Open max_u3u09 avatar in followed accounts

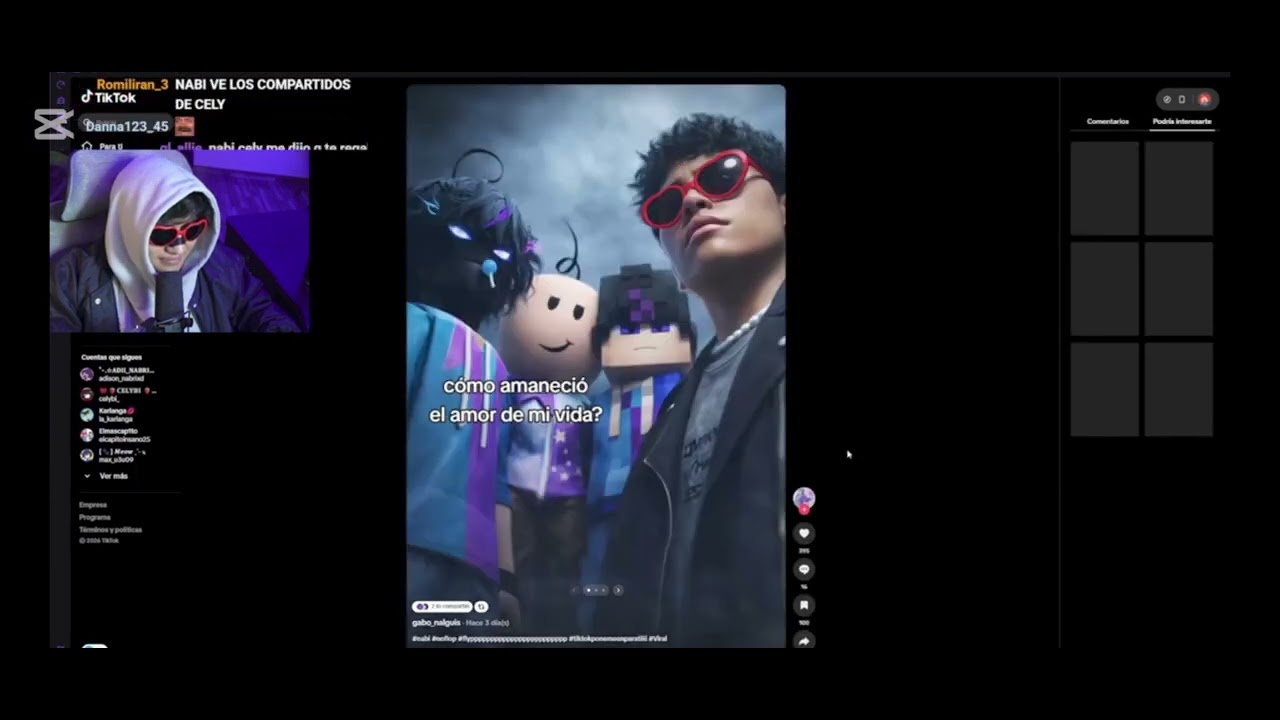click(87, 455)
